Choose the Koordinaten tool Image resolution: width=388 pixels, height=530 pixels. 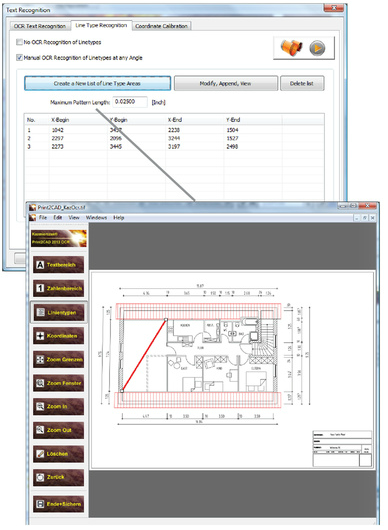click(58, 336)
